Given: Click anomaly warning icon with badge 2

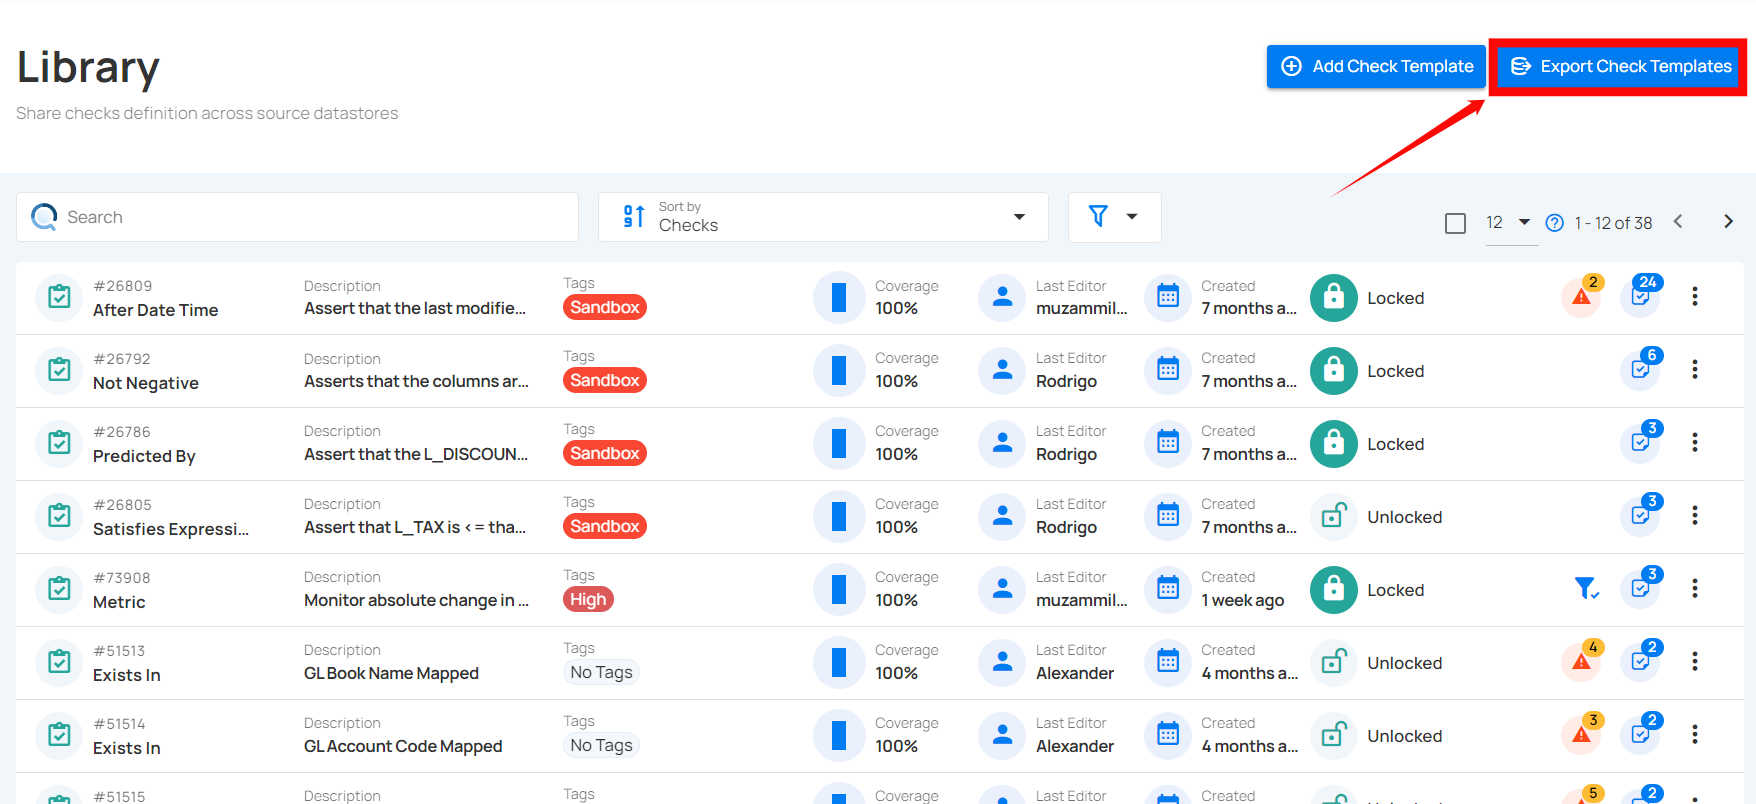Looking at the screenshot, I should (1582, 296).
